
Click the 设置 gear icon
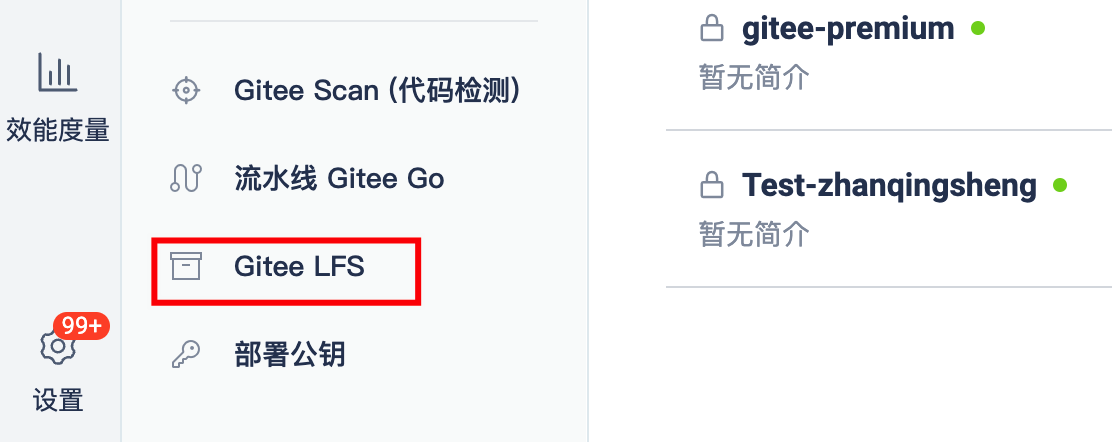57,347
